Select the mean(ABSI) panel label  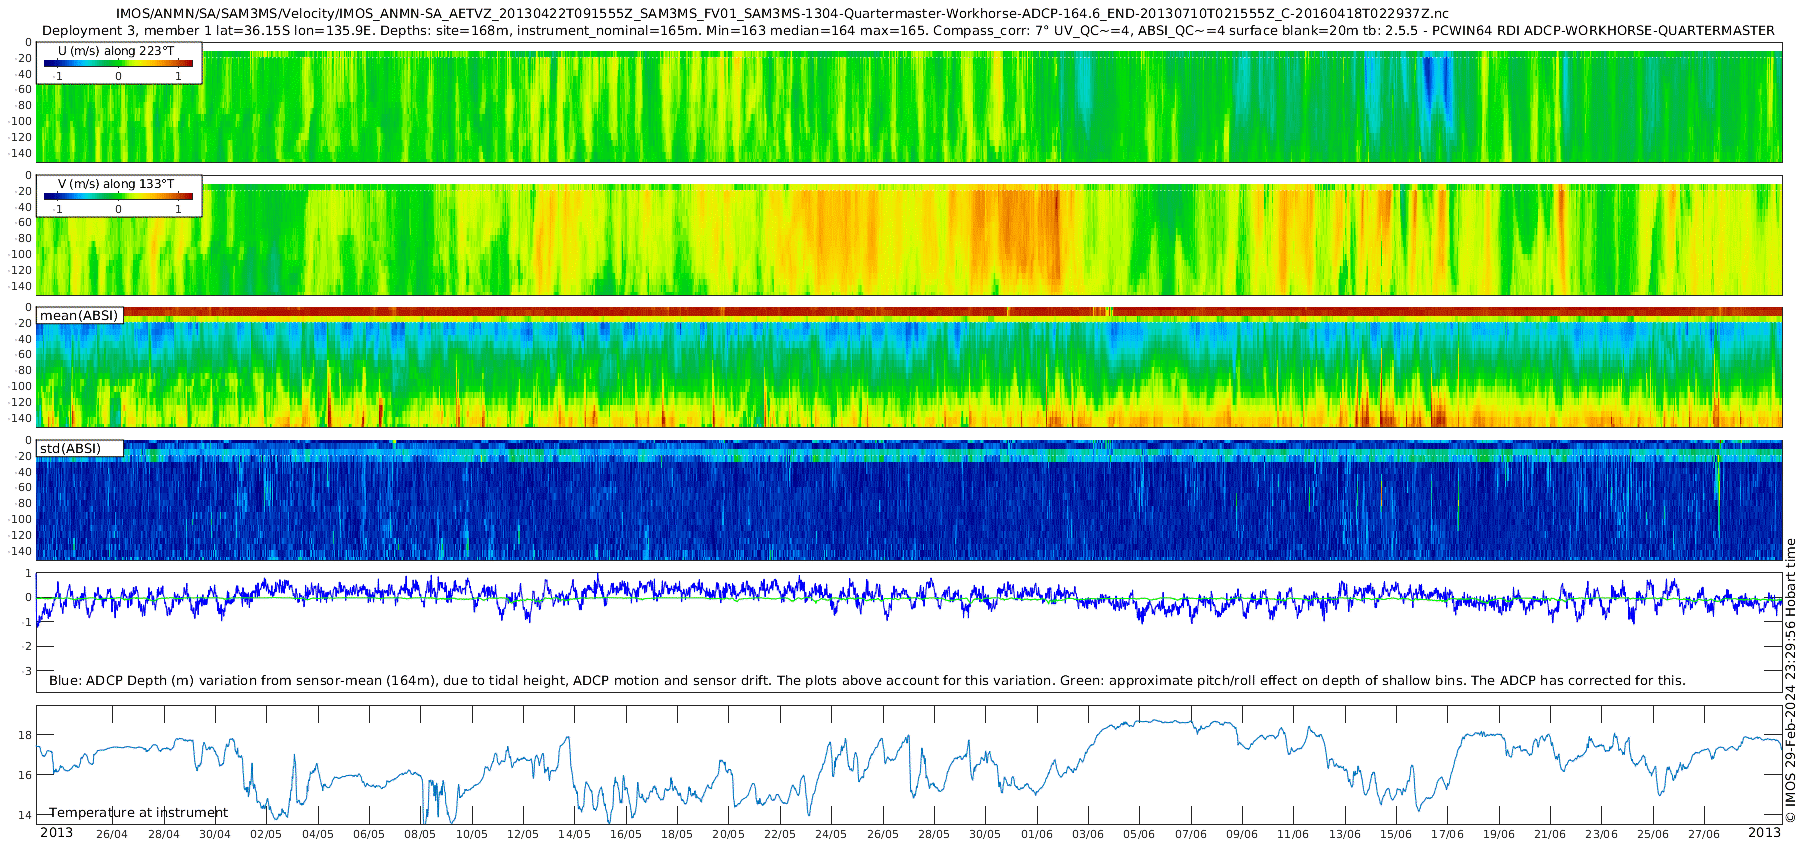(x=79, y=316)
